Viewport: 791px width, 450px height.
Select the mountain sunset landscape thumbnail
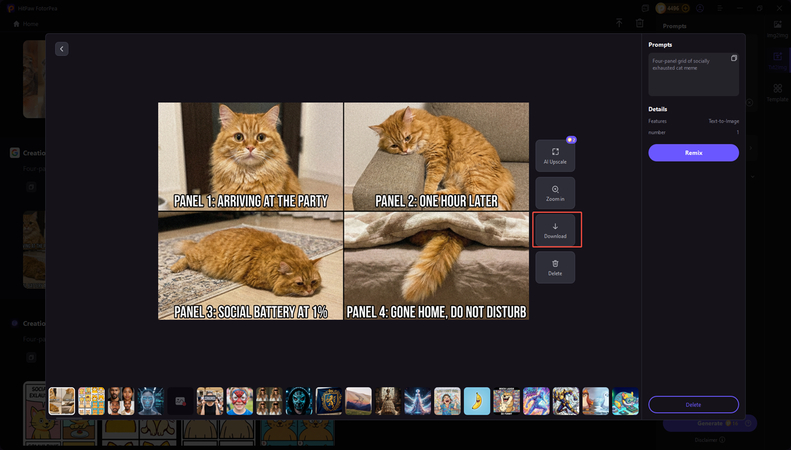point(358,401)
